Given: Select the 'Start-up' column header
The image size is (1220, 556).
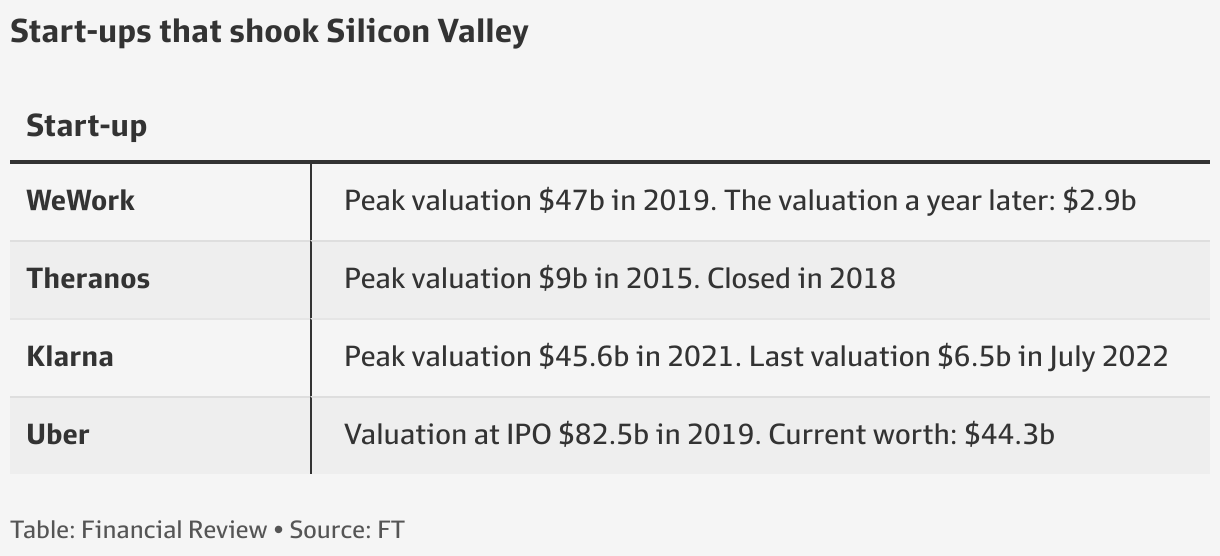Looking at the screenshot, I should [x=86, y=126].
